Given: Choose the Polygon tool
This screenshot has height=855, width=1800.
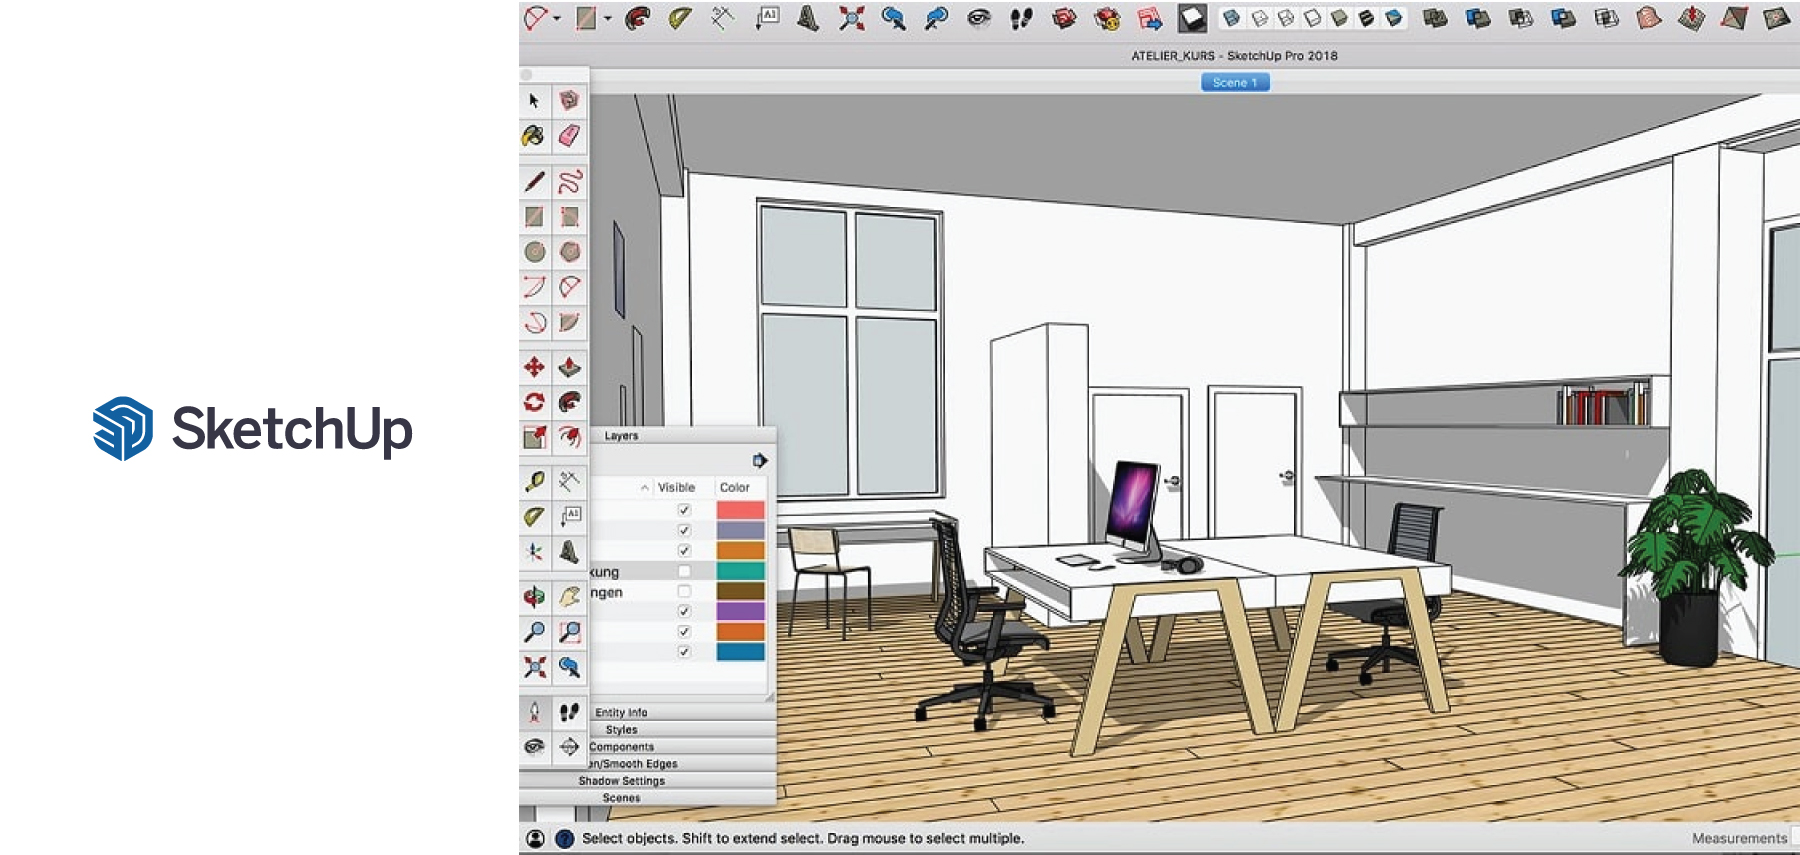Looking at the screenshot, I should pos(569,251).
